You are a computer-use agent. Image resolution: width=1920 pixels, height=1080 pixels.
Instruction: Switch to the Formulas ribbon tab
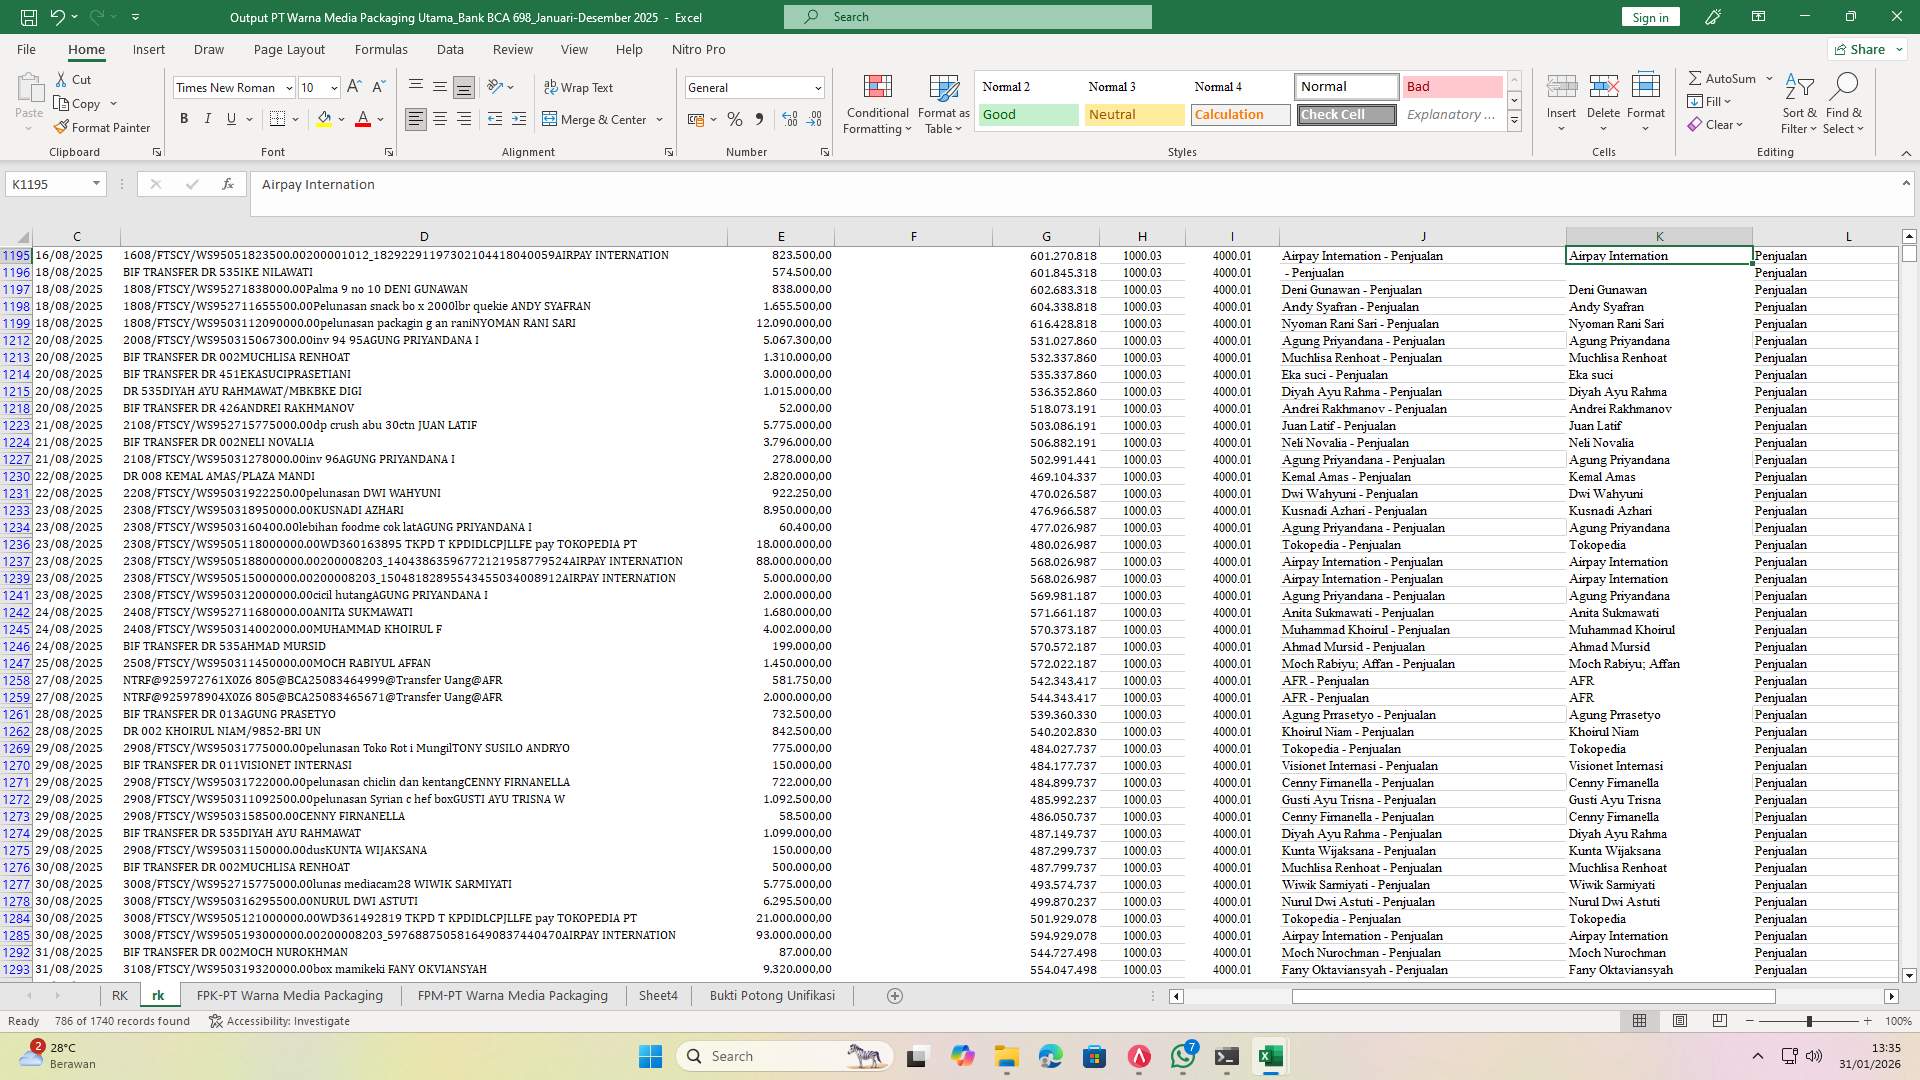click(x=381, y=49)
